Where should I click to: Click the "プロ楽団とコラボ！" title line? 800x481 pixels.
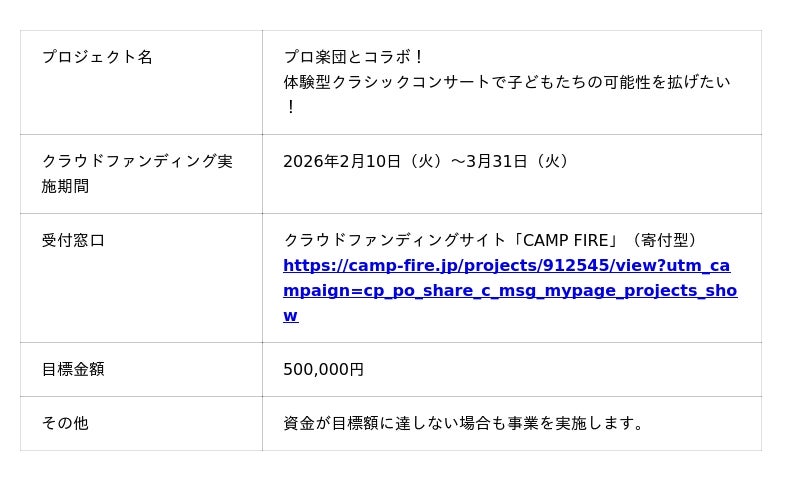tap(355, 57)
